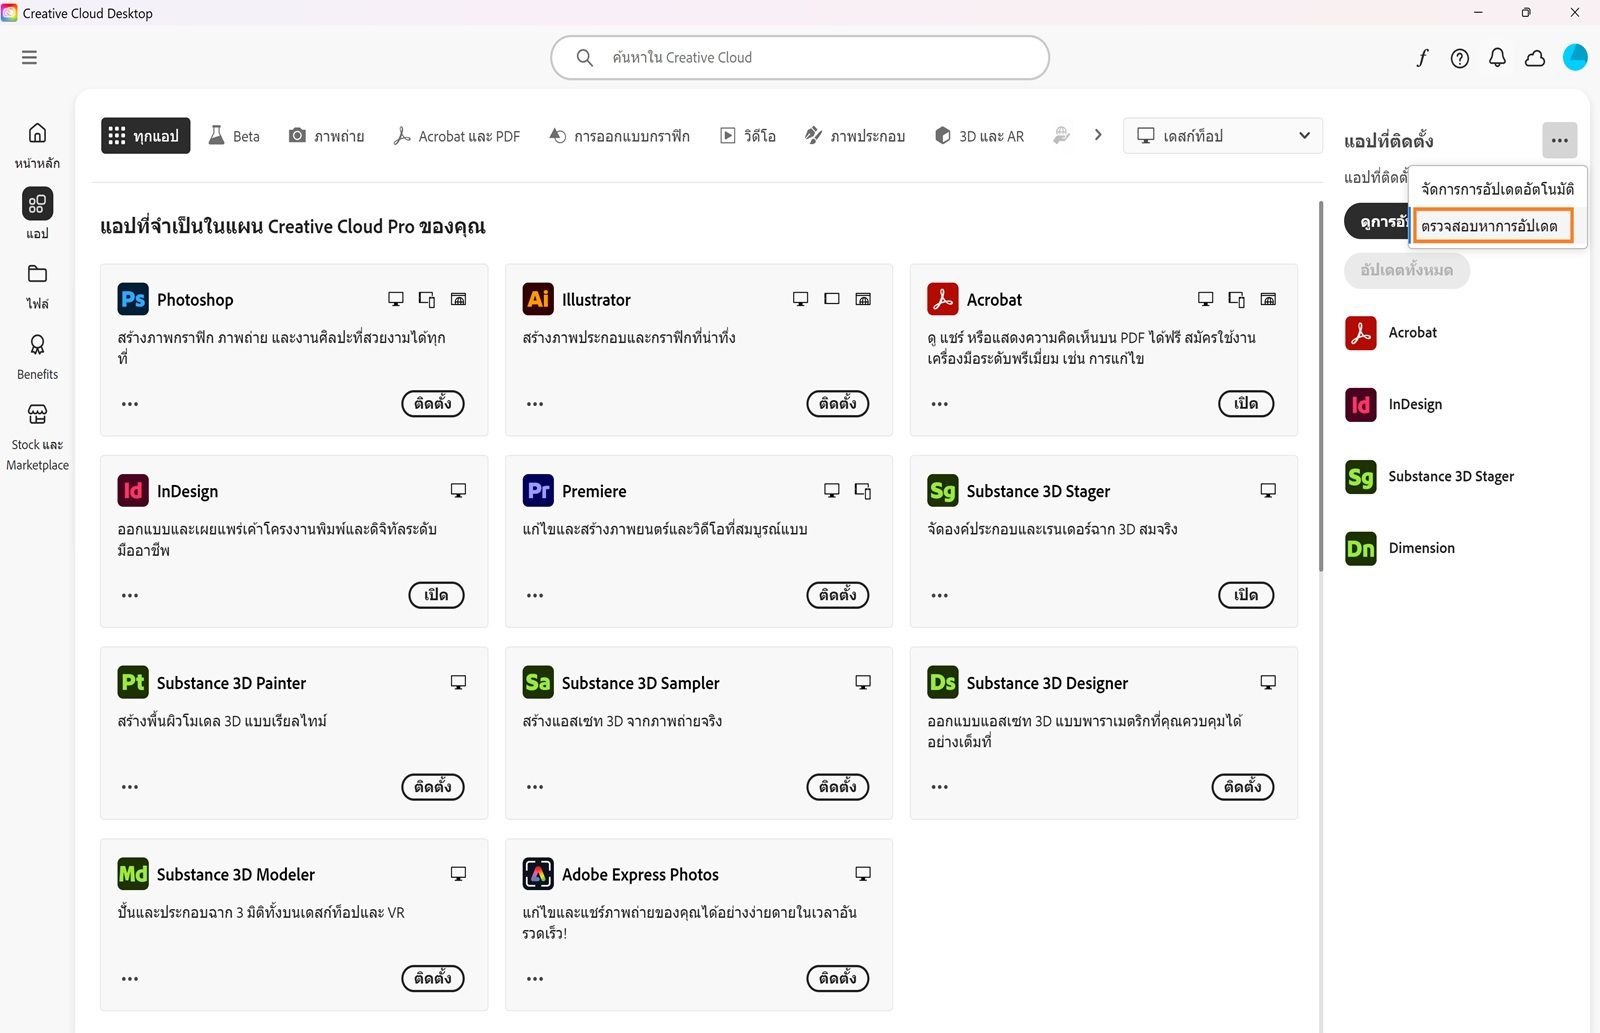Show more category tabs with chevron

[1098, 135]
